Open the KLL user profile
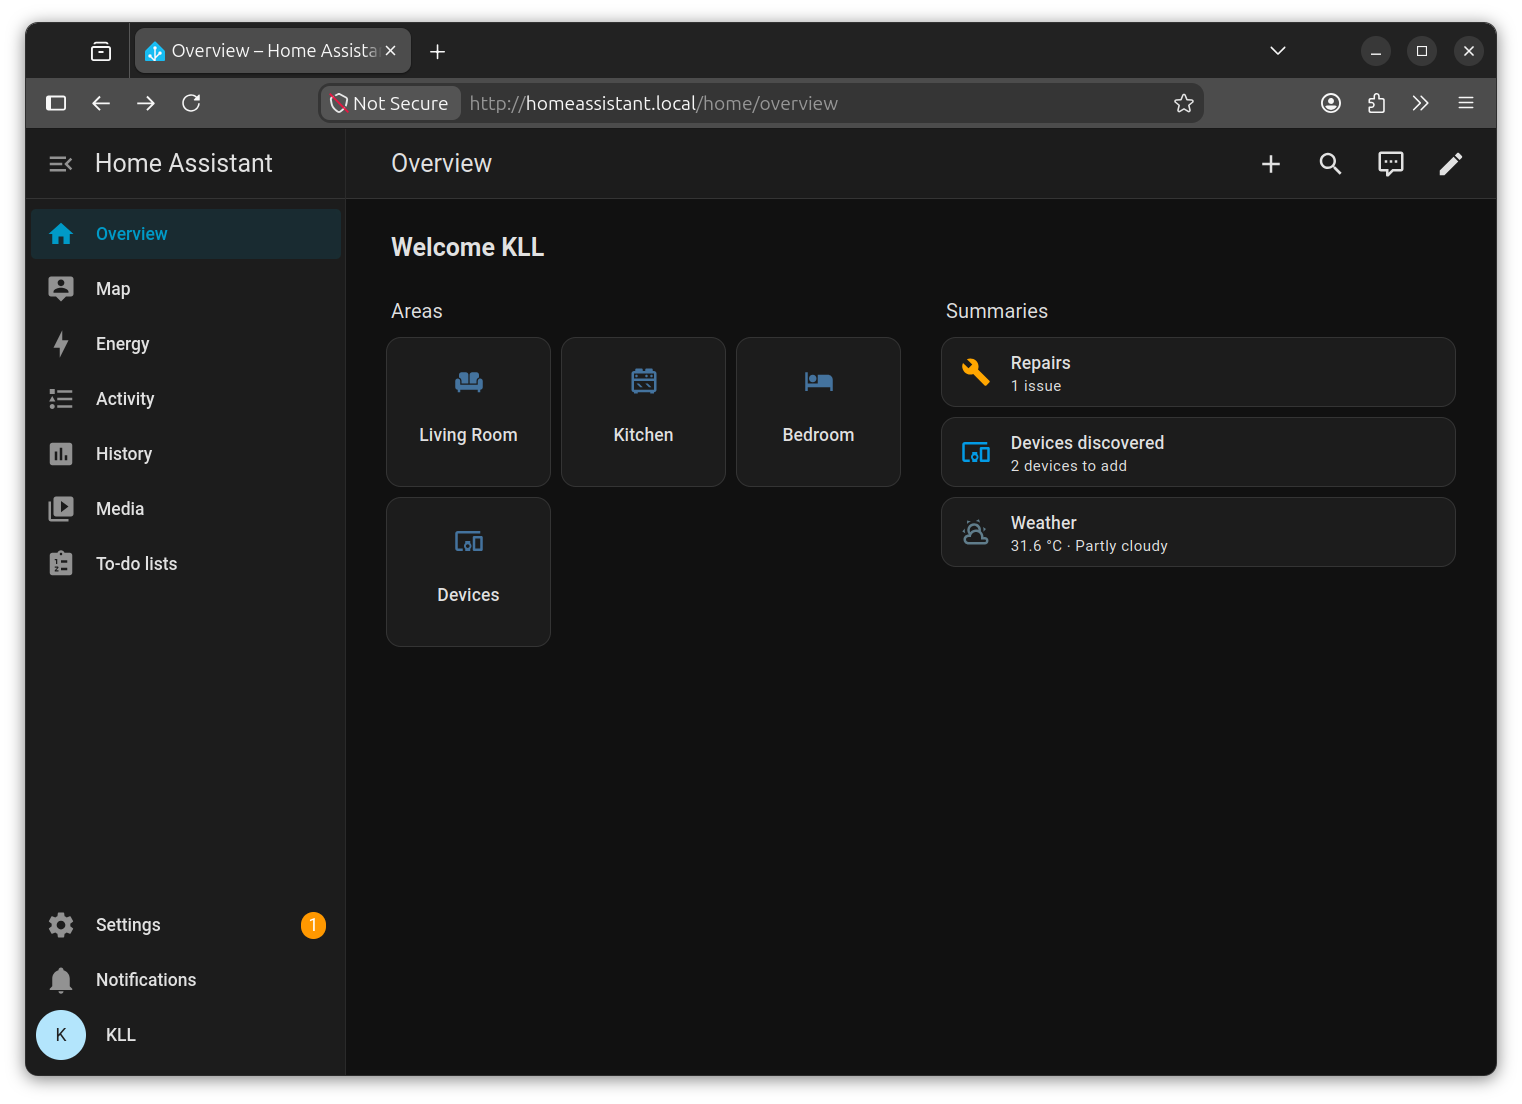Screen dimensions: 1522x1104 point(186,1035)
